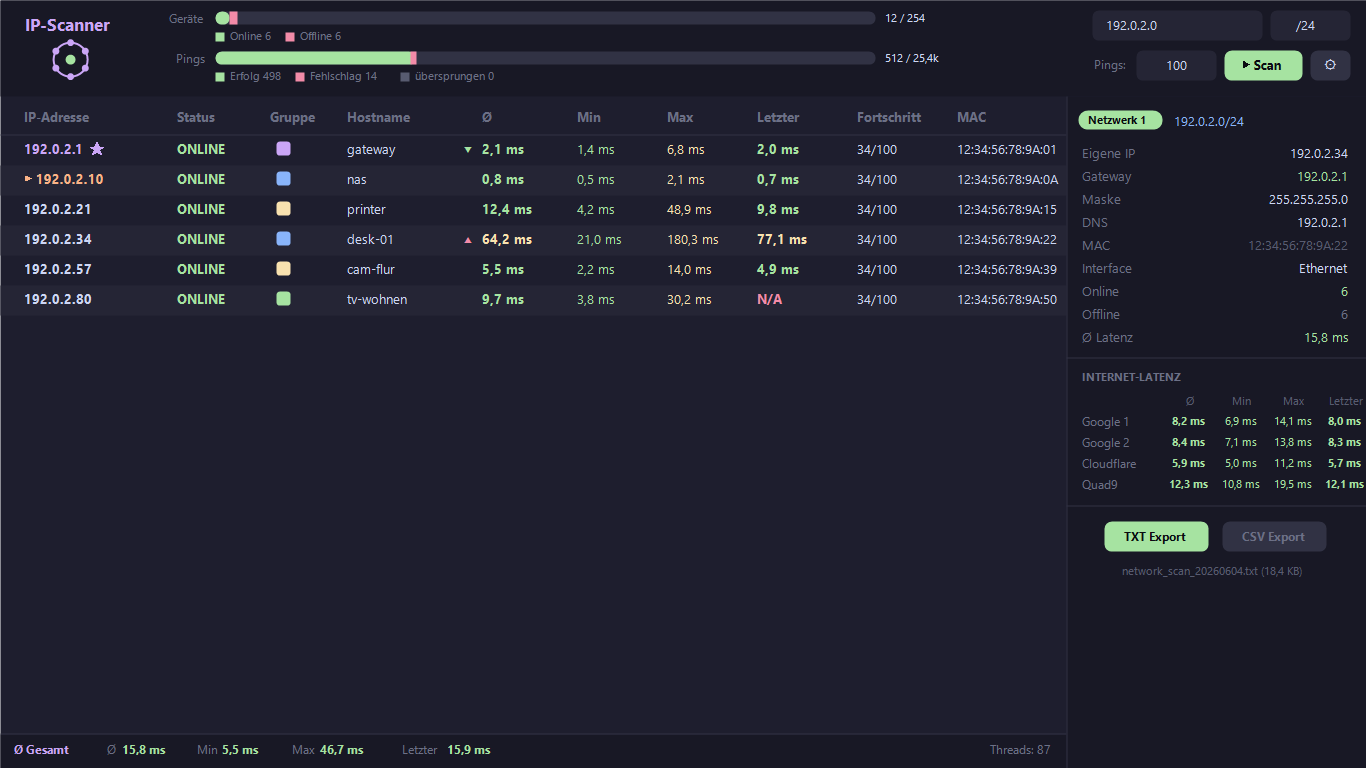
Task: Click the blue group swatch for nas
Action: click(x=284, y=179)
